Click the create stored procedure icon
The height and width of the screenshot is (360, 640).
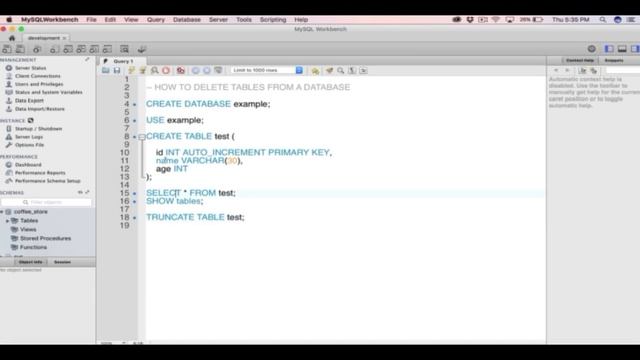(94, 49)
